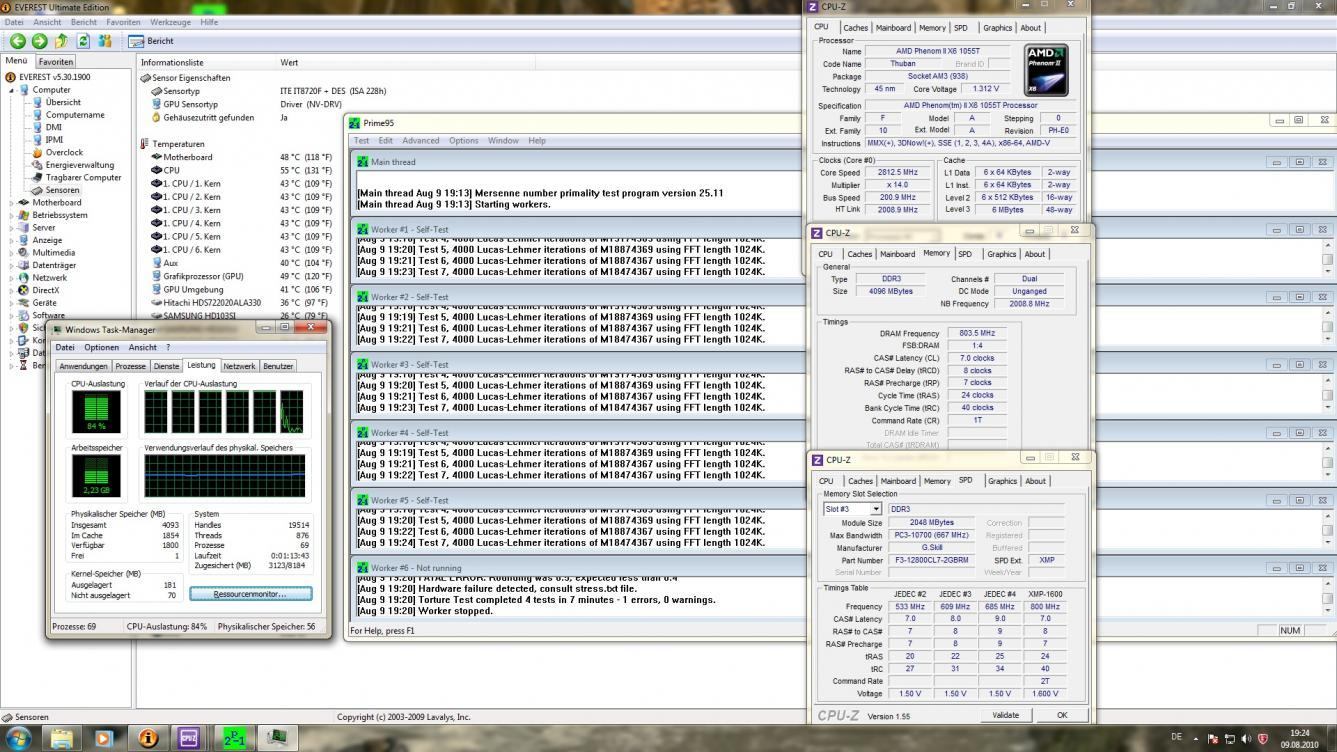Select IPMI in the EVEREST tree
Screen dimensions: 1337x752
tap(54, 140)
